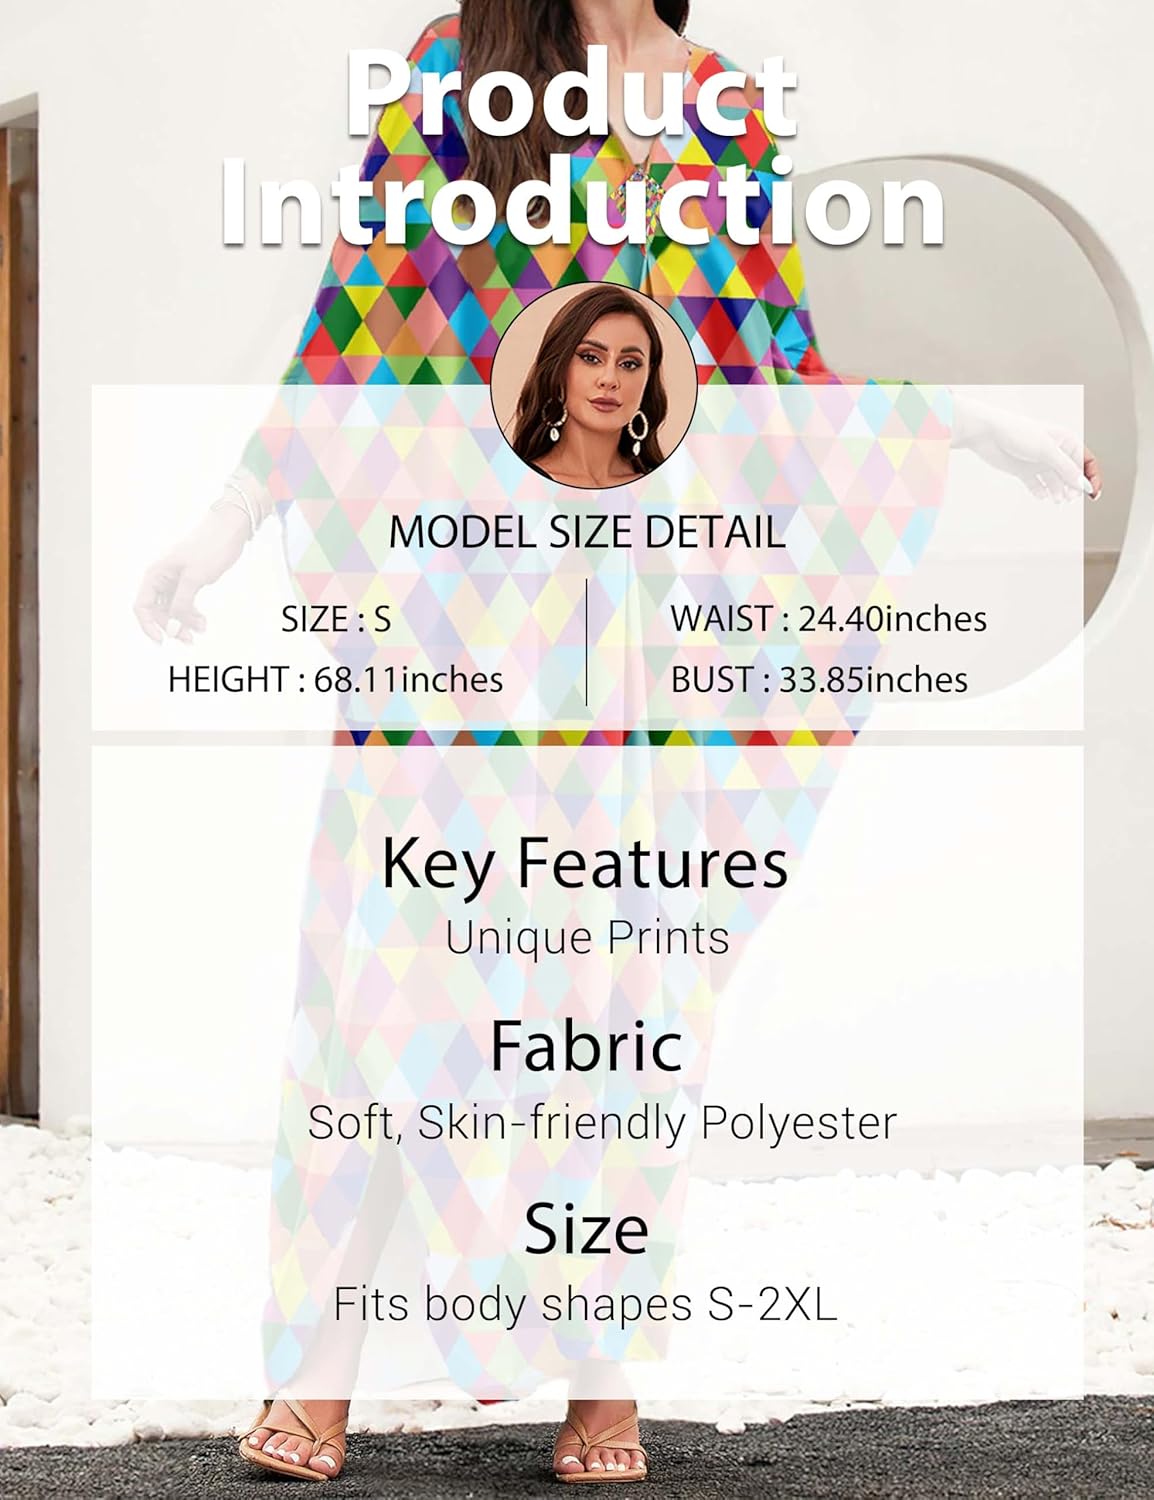Select Fits body shapes S-2XL text
The width and height of the screenshot is (1154, 1500).
point(585,1305)
